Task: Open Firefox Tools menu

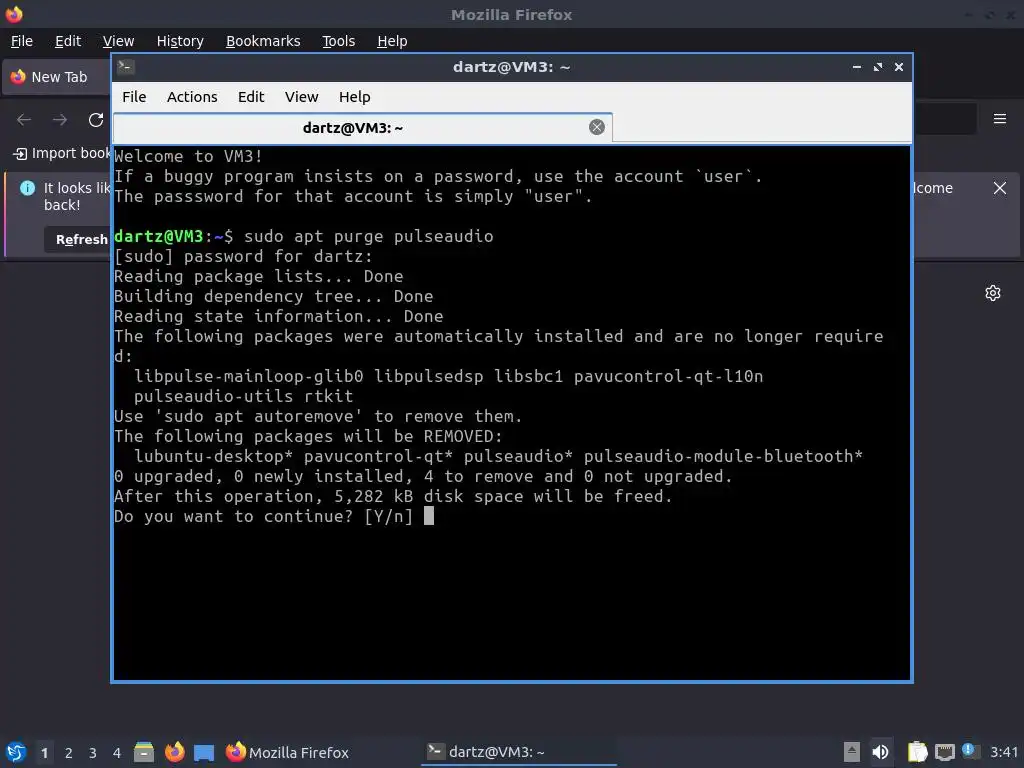Action: click(x=338, y=41)
